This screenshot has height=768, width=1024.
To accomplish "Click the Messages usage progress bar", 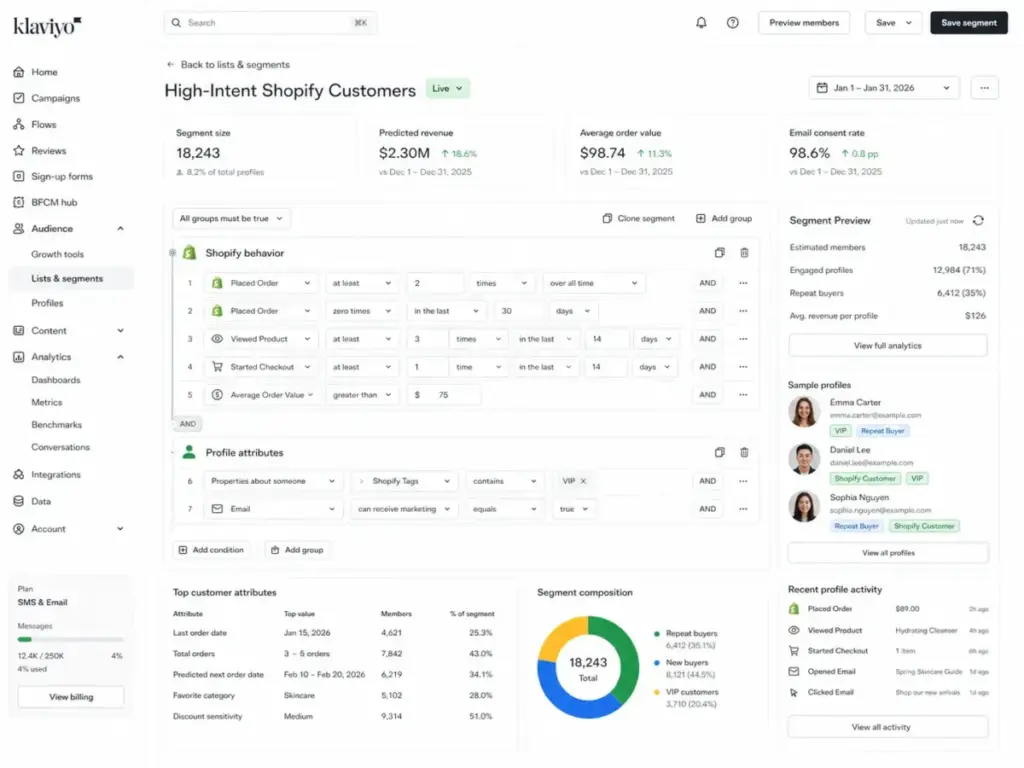I will [x=71, y=639].
